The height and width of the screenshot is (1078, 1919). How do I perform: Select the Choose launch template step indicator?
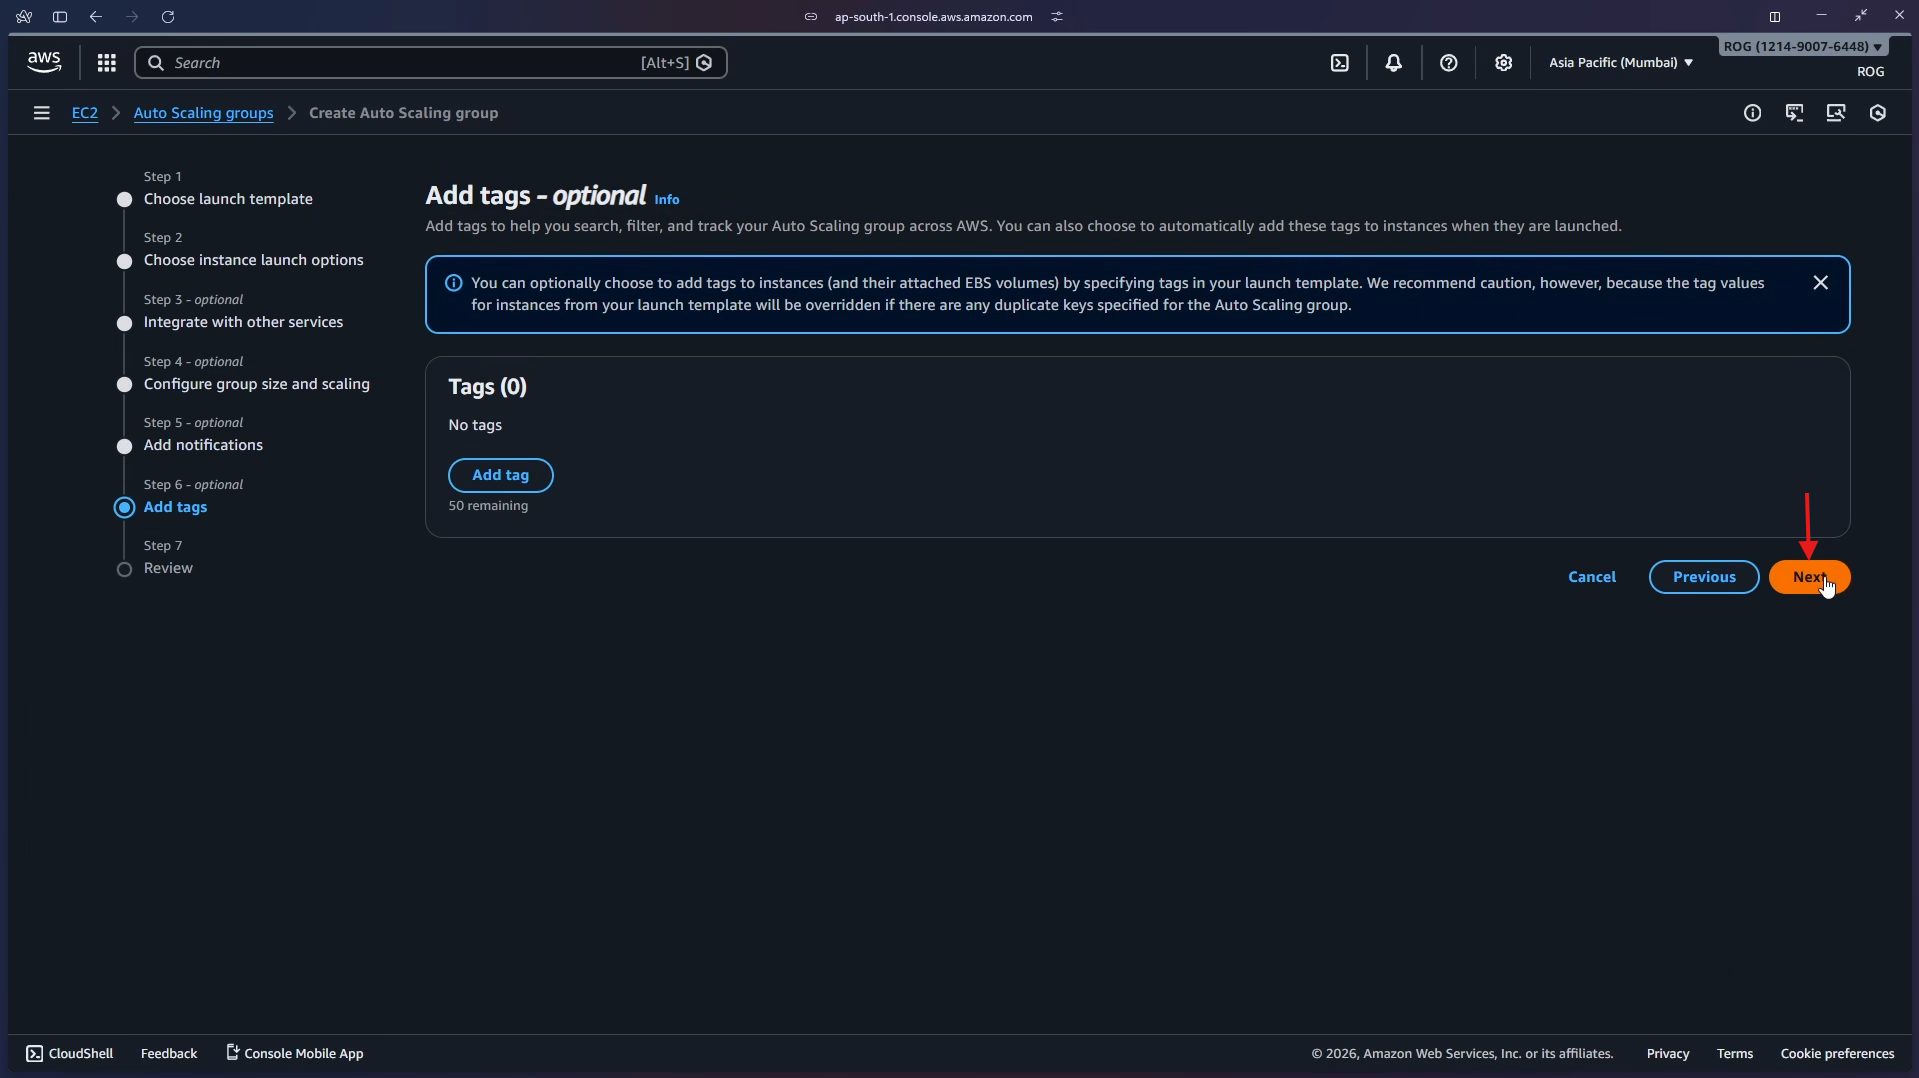pos(124,200)
